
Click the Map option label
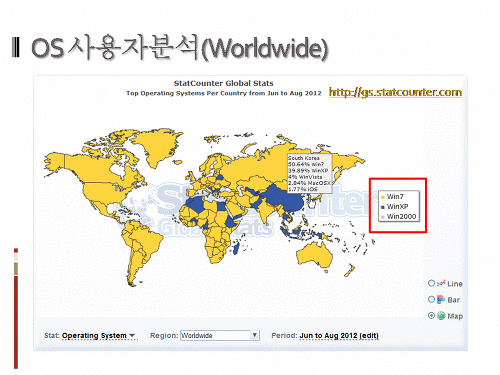[455, 316]
